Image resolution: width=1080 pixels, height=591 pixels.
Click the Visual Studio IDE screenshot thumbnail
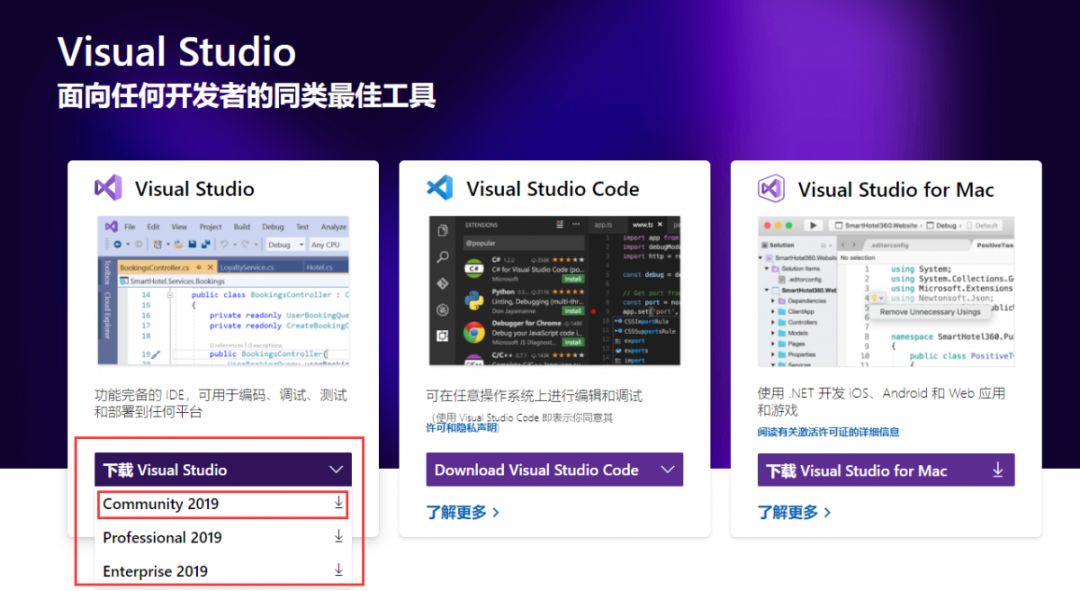point(223,291)
